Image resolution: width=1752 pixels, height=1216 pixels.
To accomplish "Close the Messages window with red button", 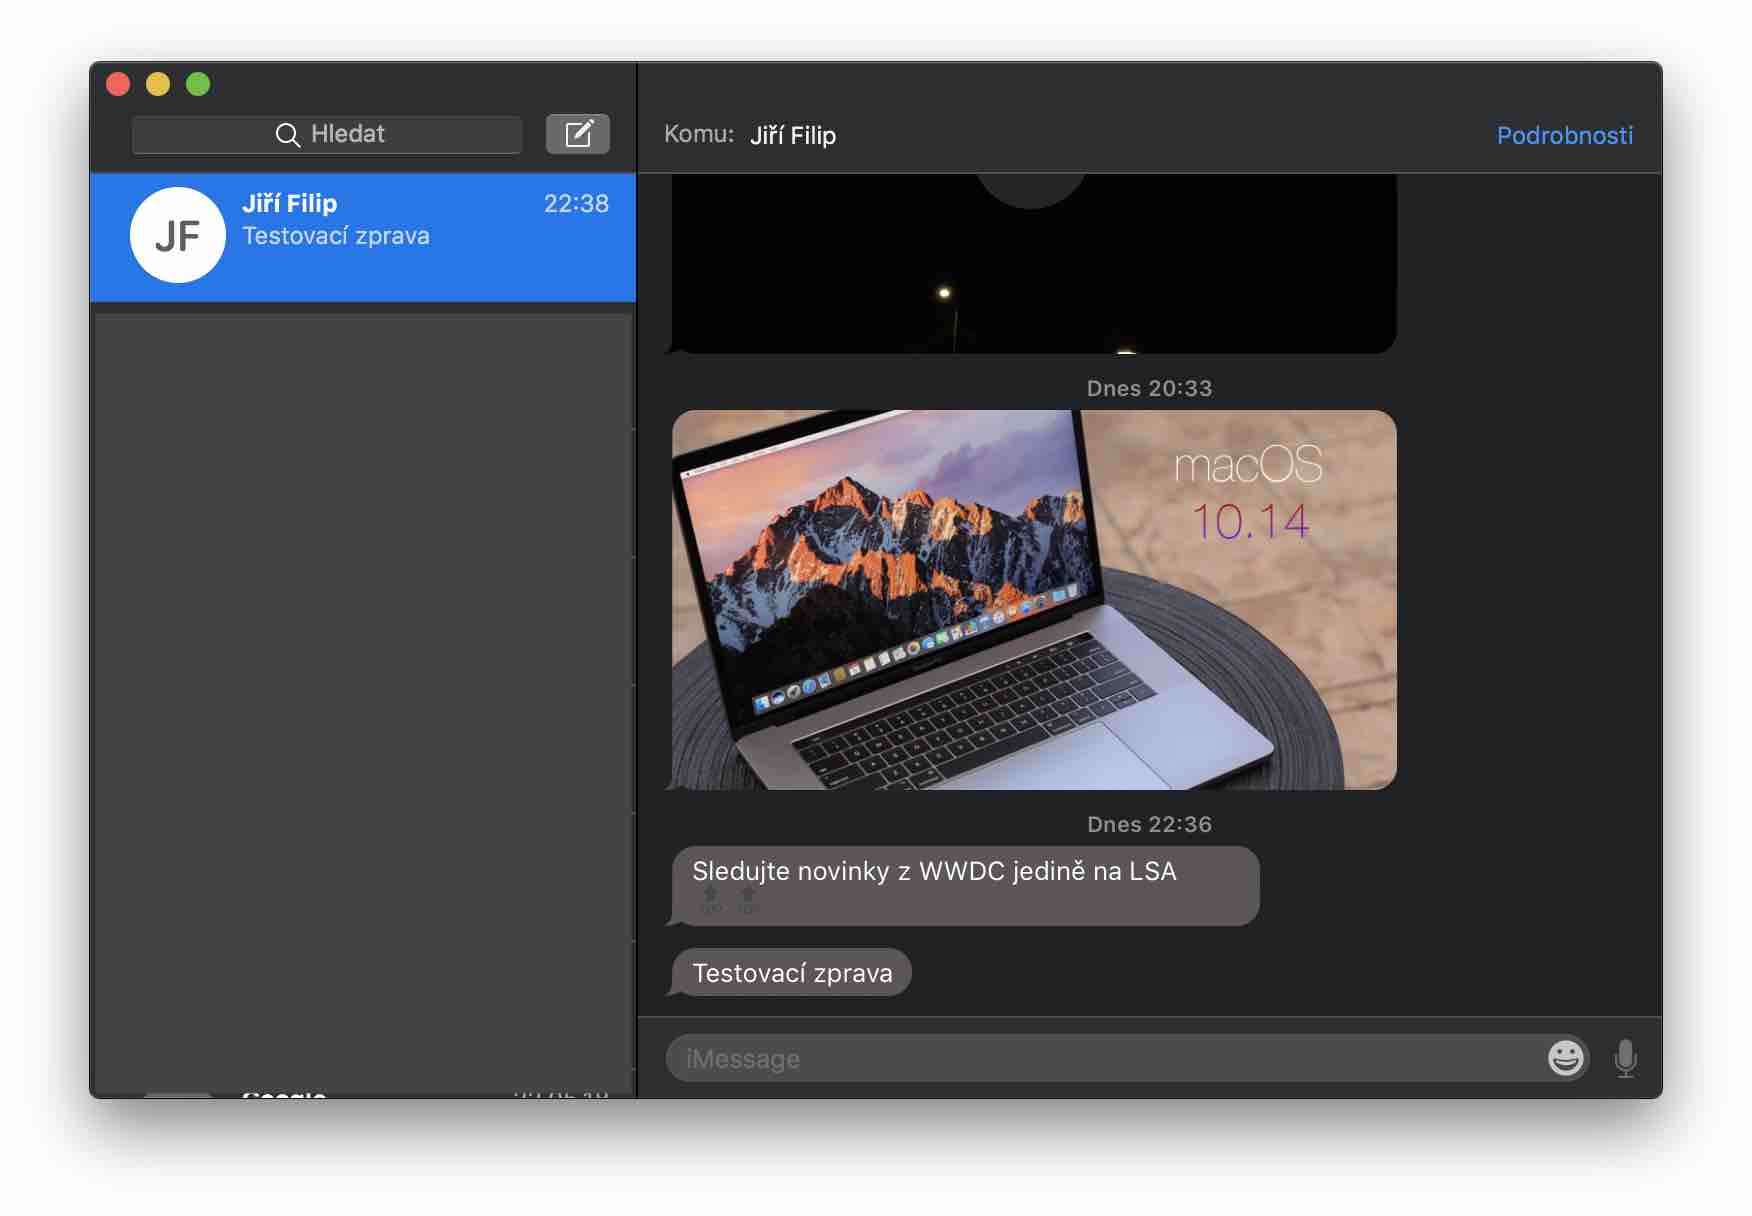I will point(118,84).
